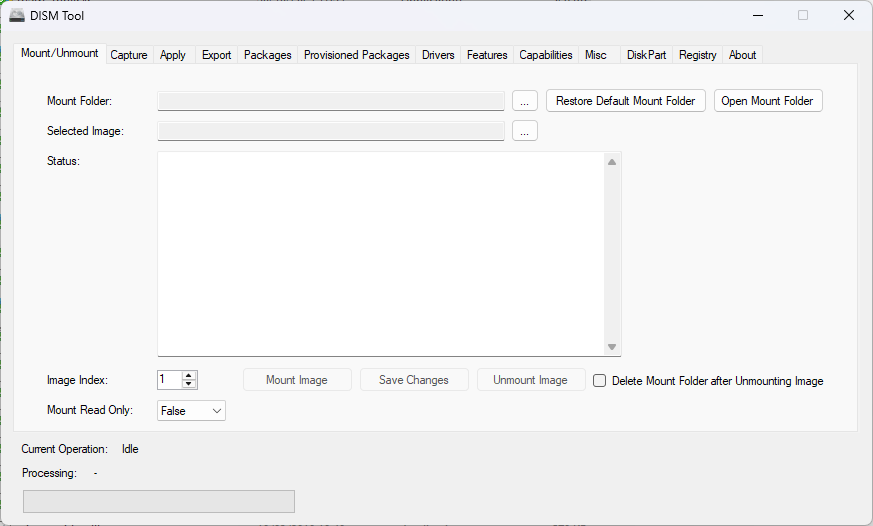Decrease Image Index with down arrow

[x=190, y=385]
